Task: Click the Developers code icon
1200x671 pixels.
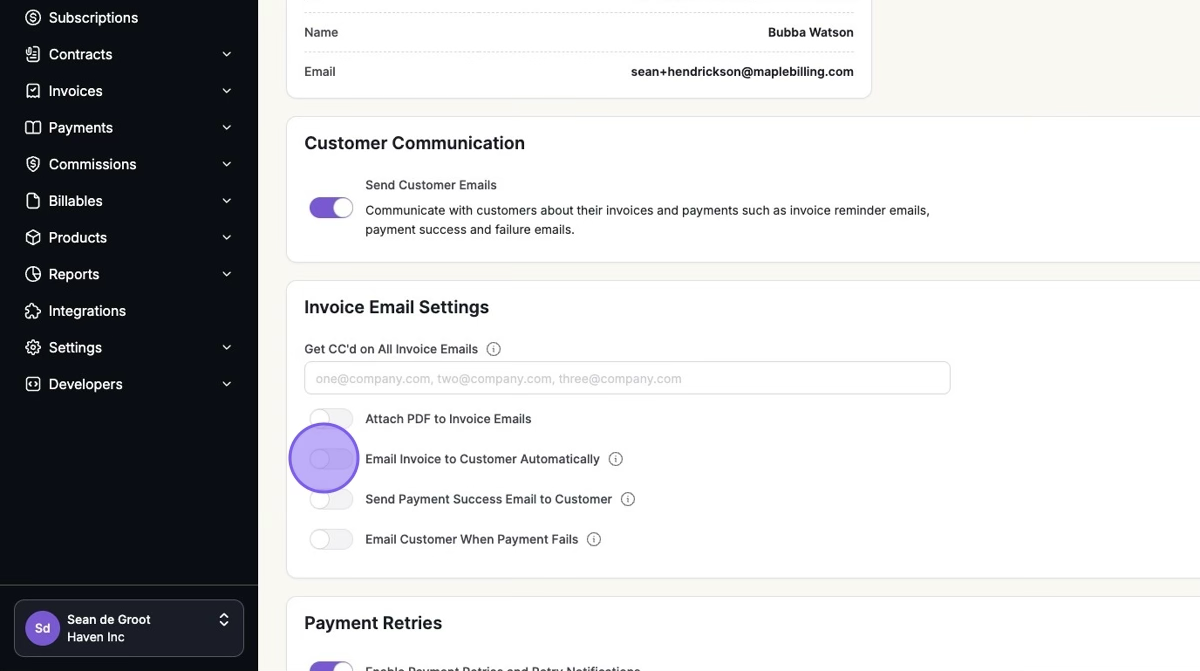Action: [33, 384]
